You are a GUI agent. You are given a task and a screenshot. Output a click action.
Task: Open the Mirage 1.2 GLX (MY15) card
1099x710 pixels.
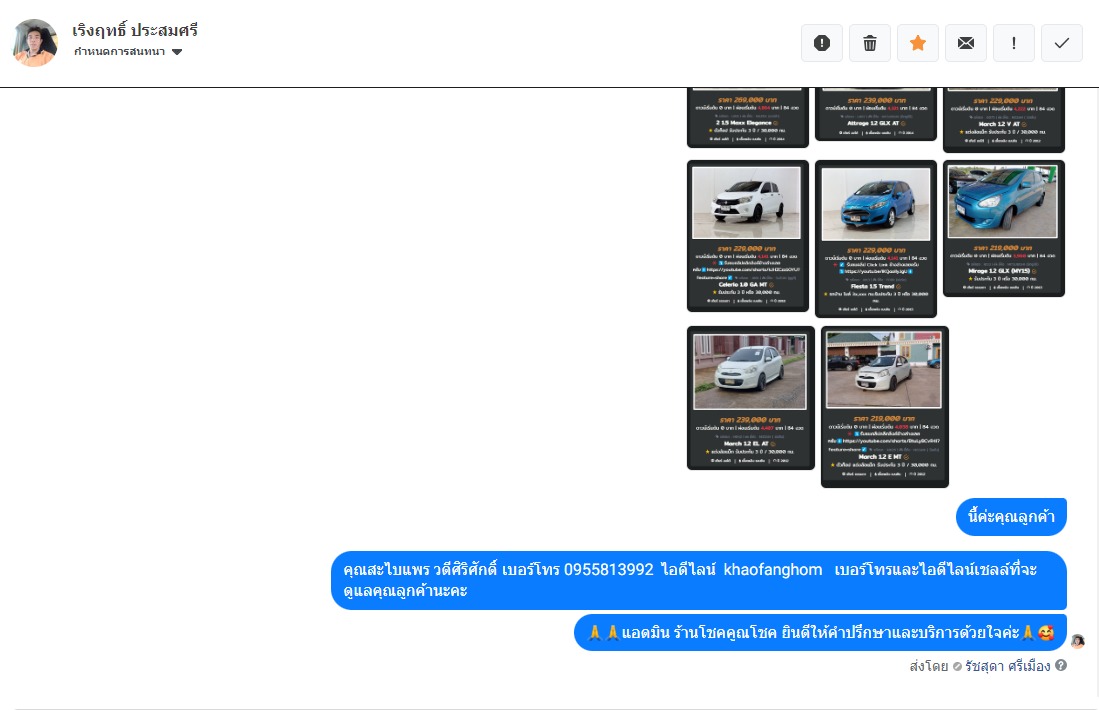pos(1004,228)
